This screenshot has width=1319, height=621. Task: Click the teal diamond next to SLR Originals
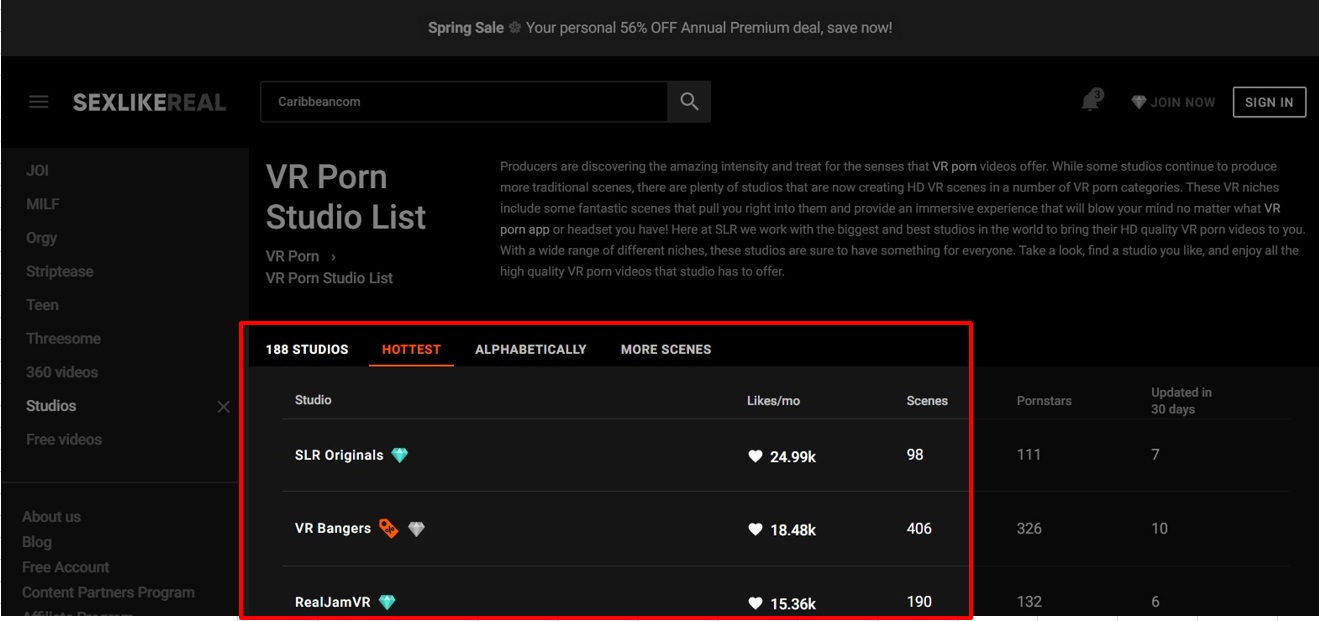pos(400,455)
